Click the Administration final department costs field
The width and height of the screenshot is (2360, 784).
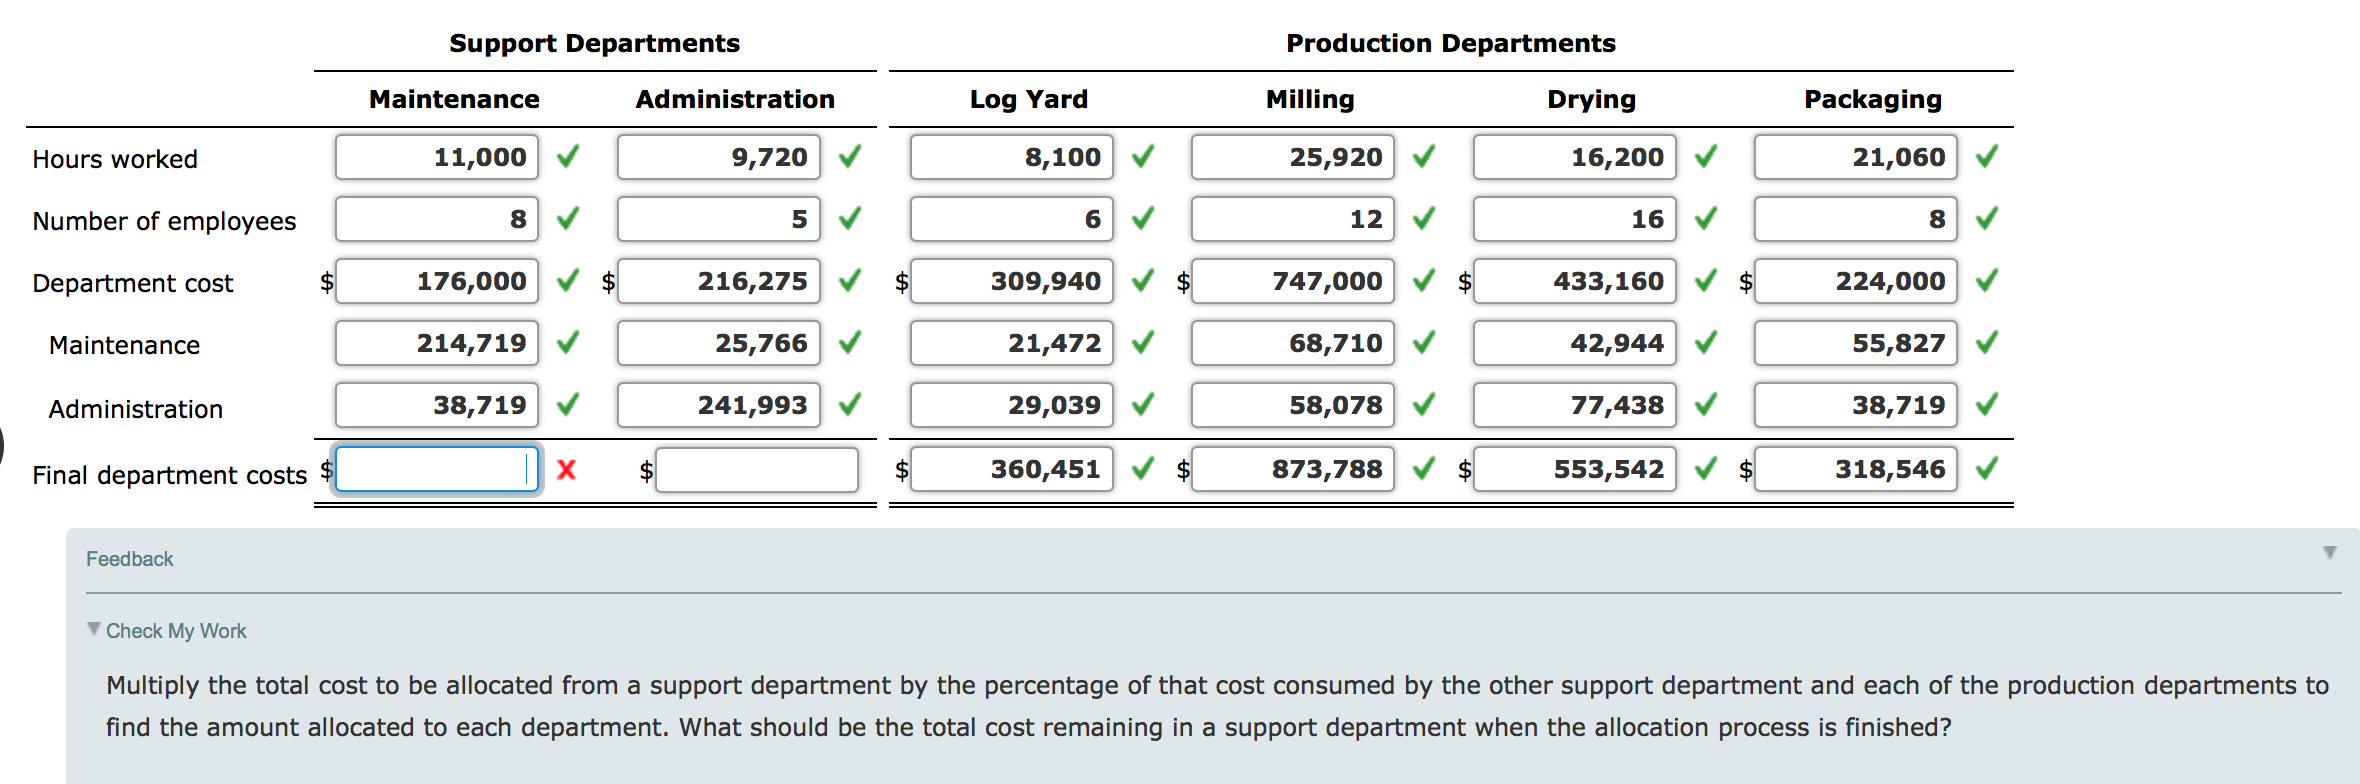pyautogui.click(x=757, y=469)
